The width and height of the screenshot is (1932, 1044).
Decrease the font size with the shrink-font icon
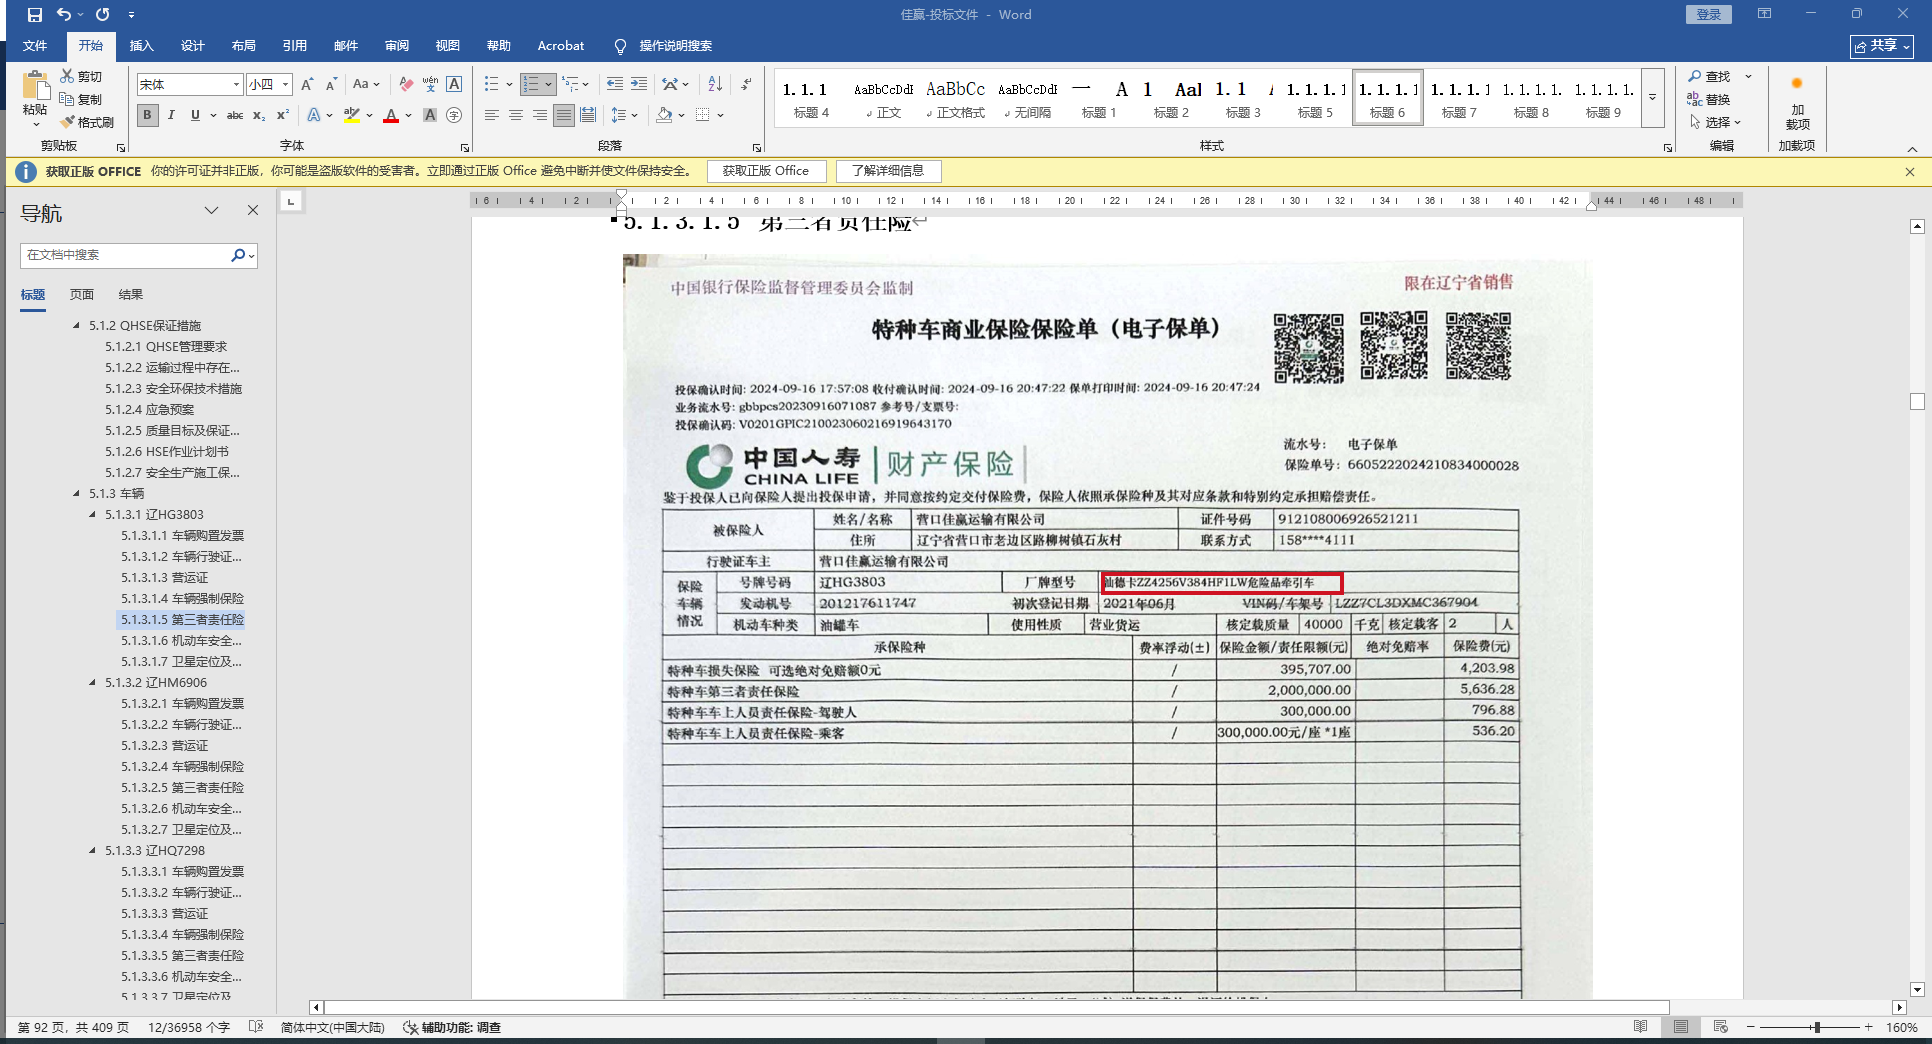331,85
